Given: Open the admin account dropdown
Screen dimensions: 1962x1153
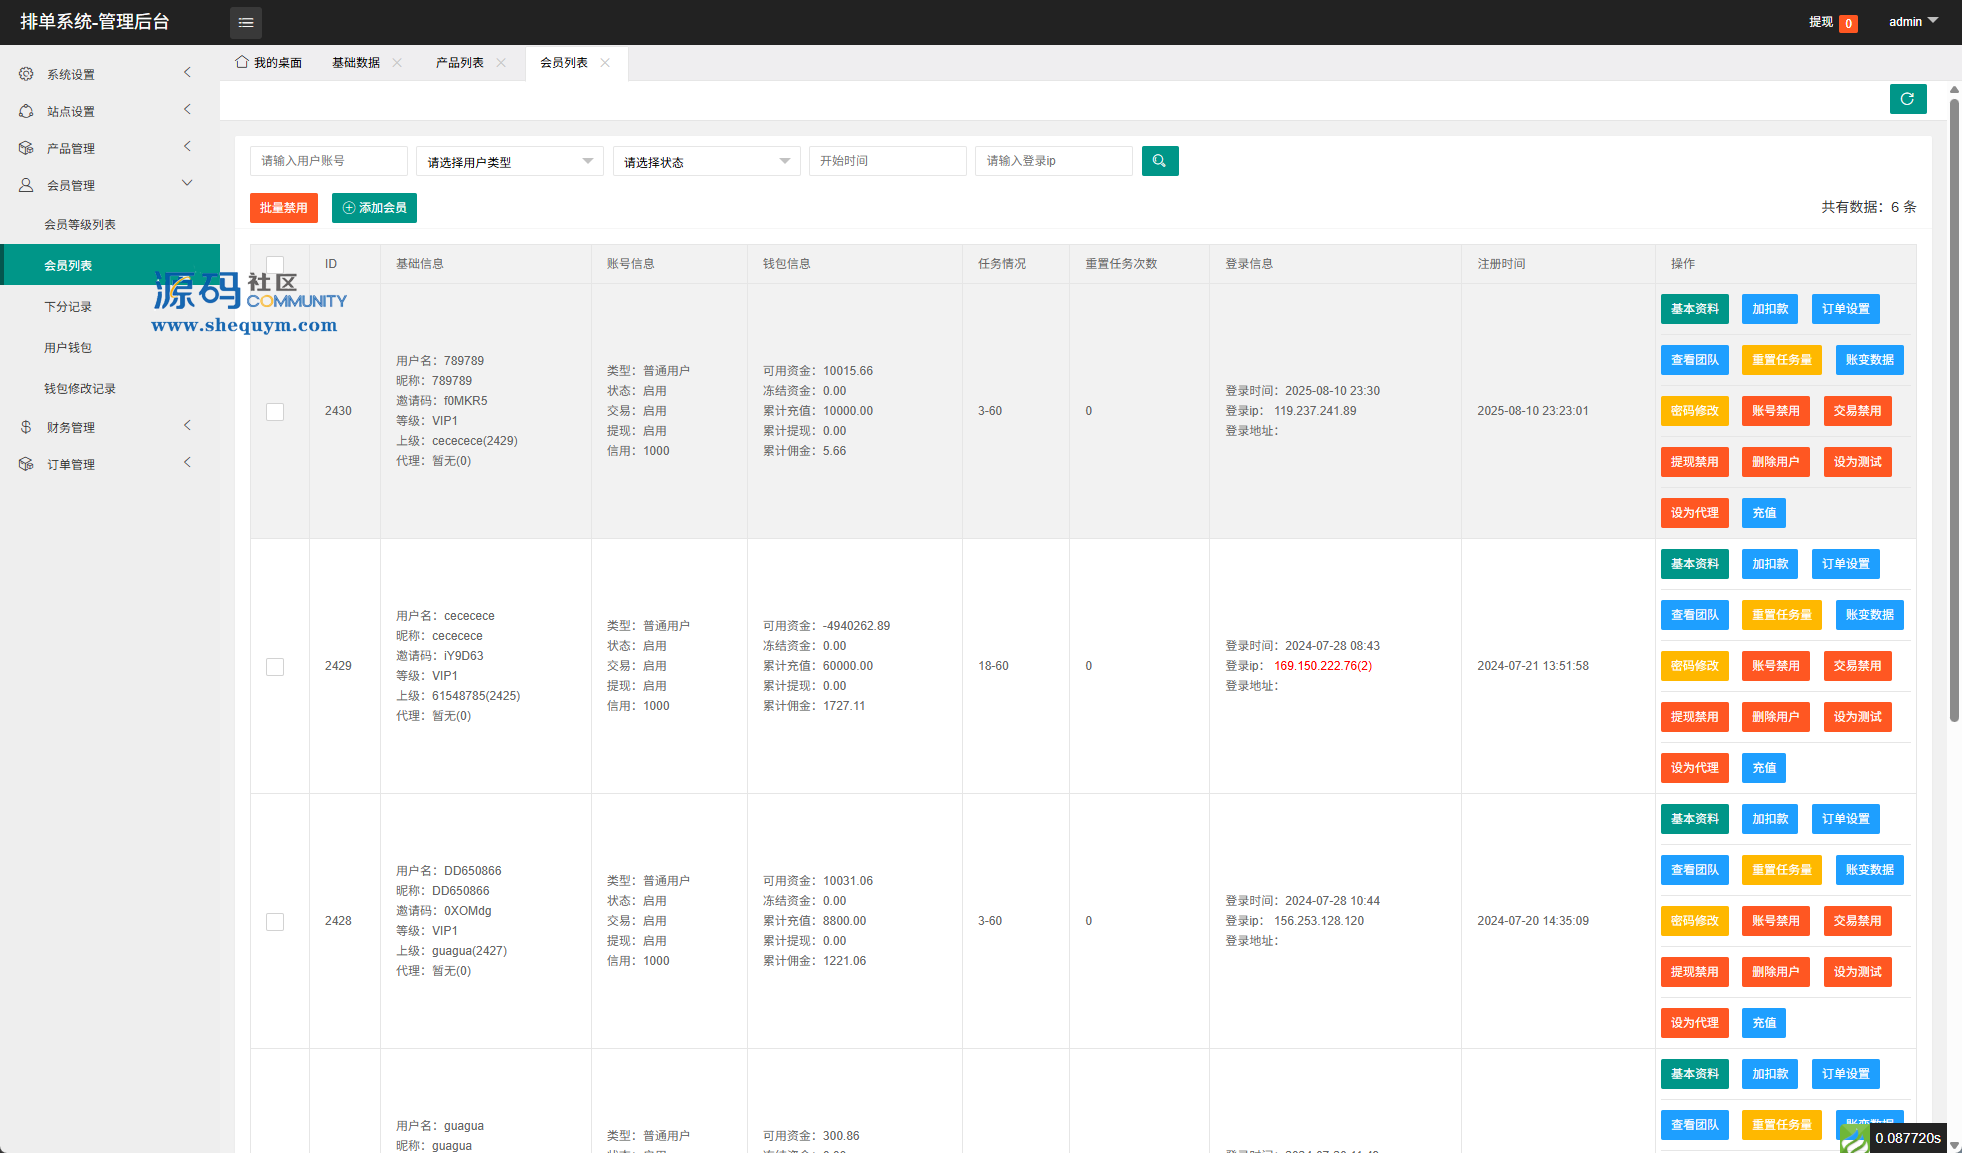Looking at the screenshot, I should coord(1912,21).
